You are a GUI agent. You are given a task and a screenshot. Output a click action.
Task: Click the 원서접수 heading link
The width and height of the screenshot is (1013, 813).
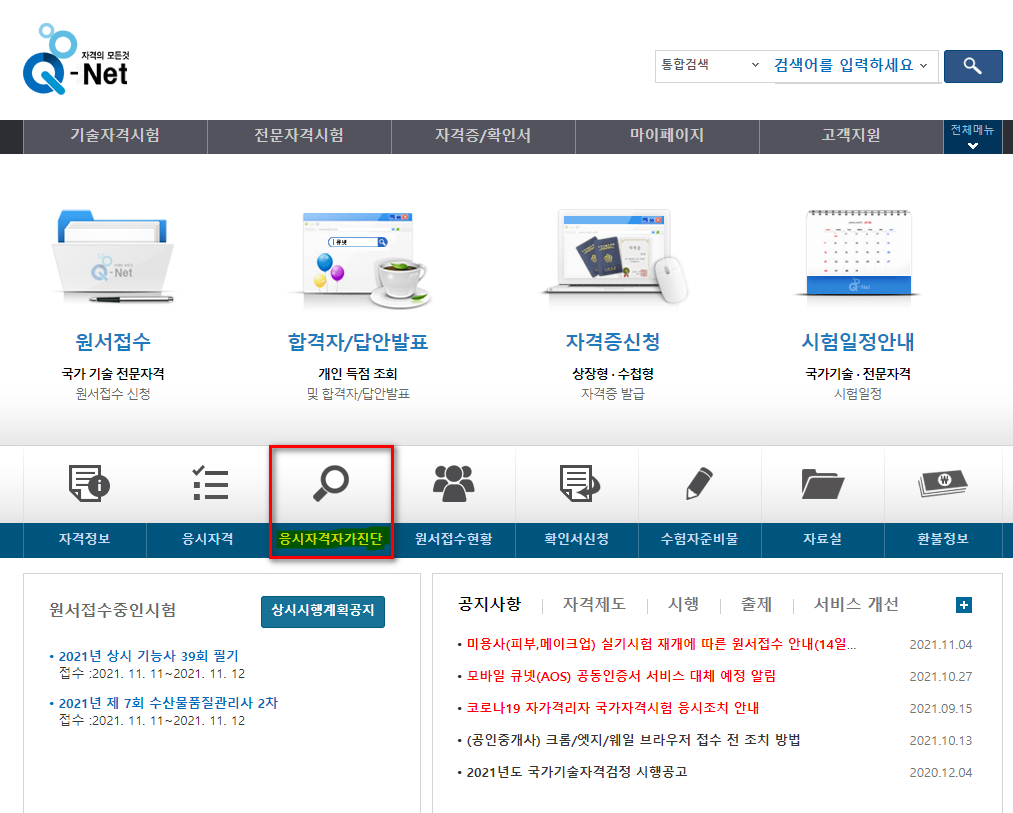click(112, 342)
